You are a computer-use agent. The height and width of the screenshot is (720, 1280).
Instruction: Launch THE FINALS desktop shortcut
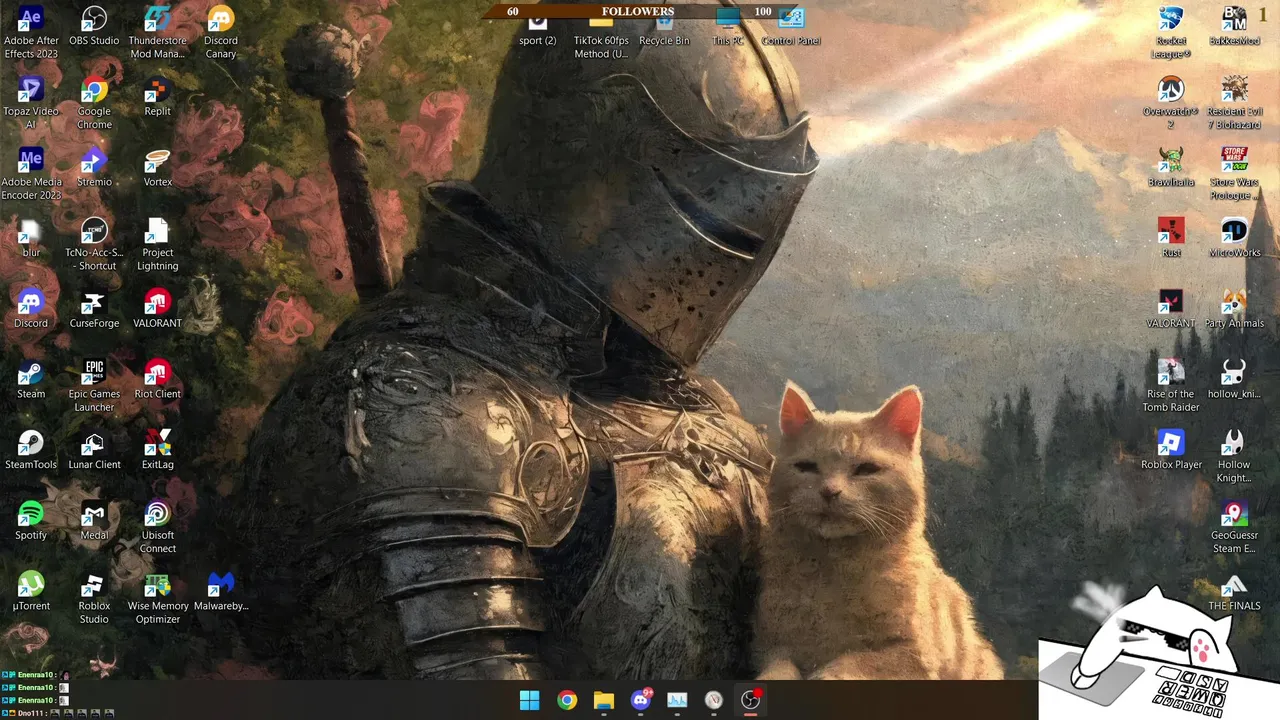tap(1234, 591)
